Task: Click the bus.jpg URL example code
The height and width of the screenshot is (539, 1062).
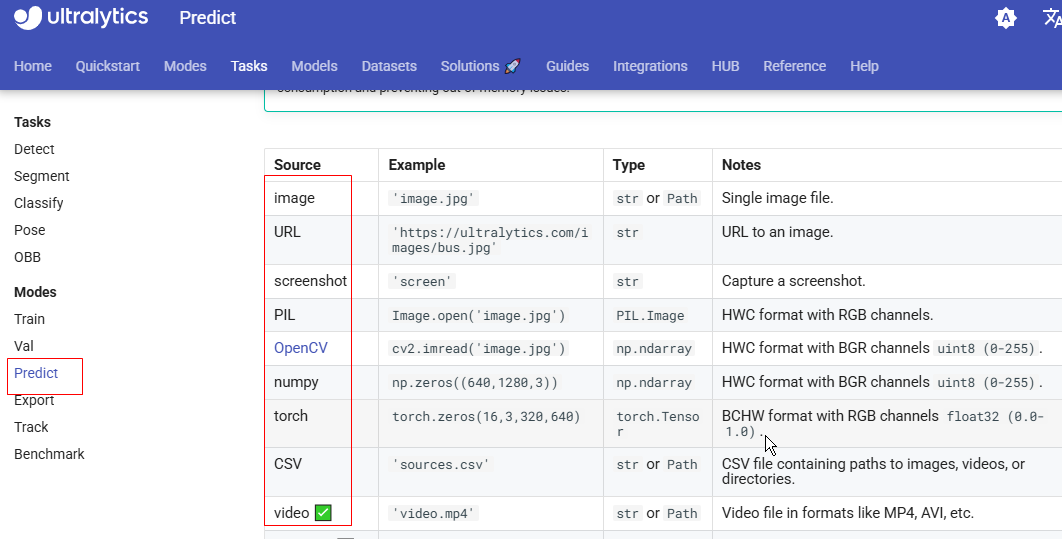Action: [490, 240]
